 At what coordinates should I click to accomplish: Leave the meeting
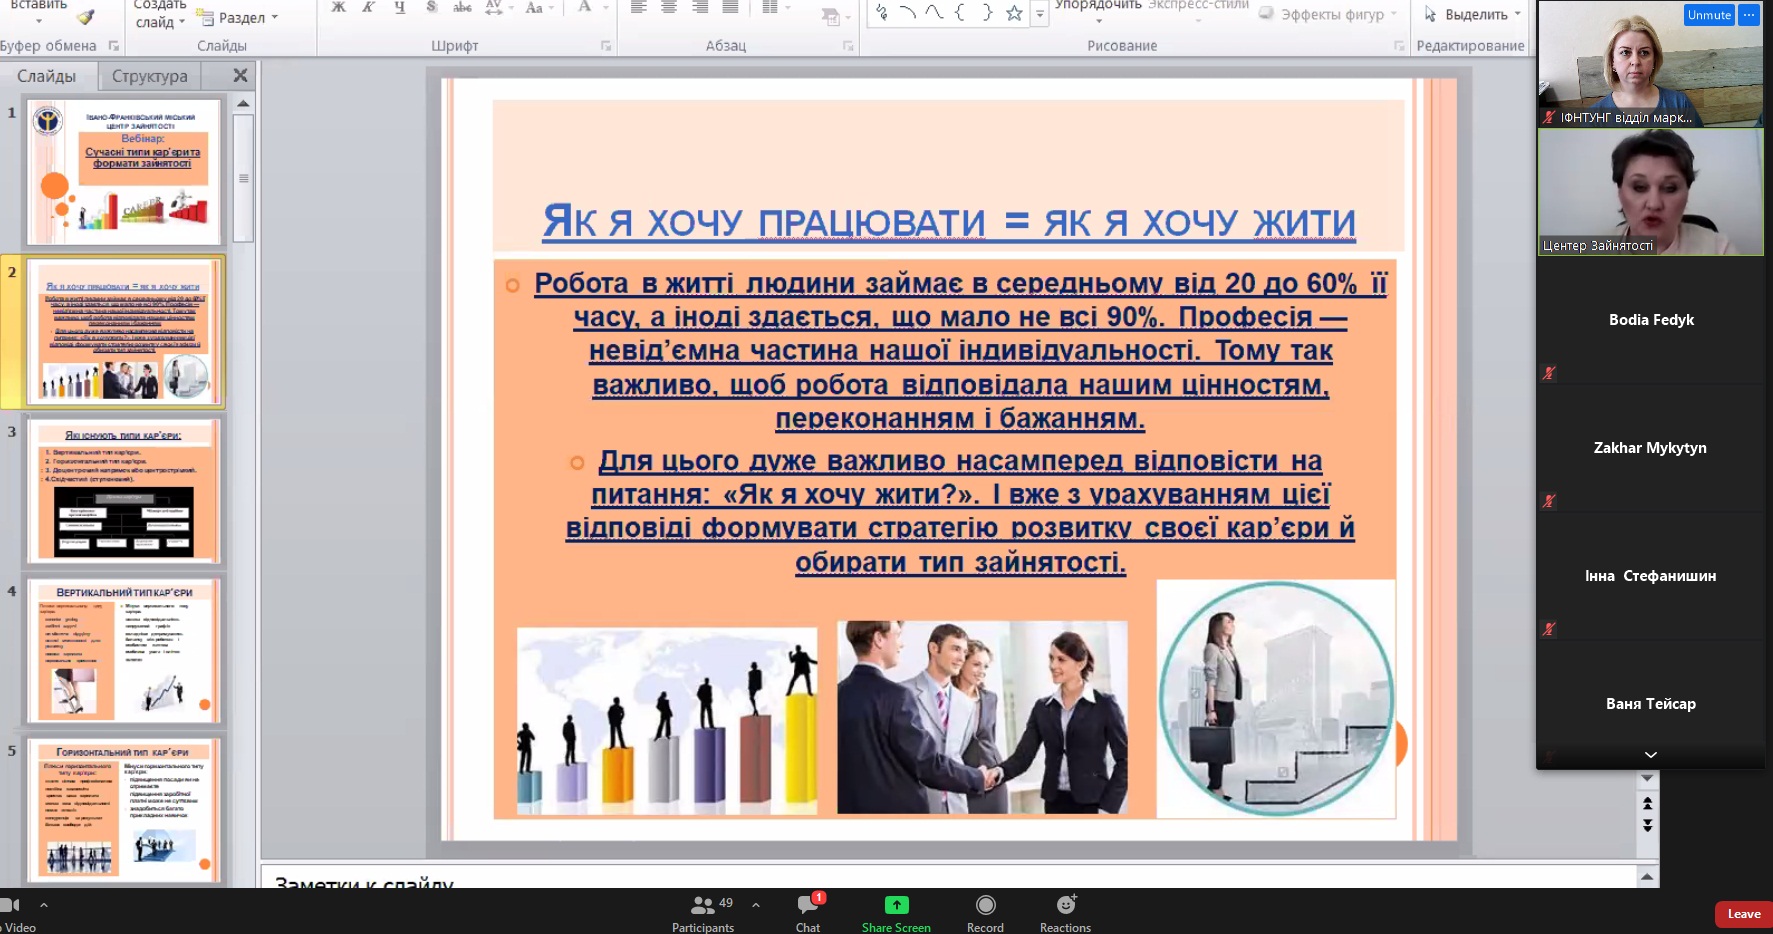point(1743,914)
